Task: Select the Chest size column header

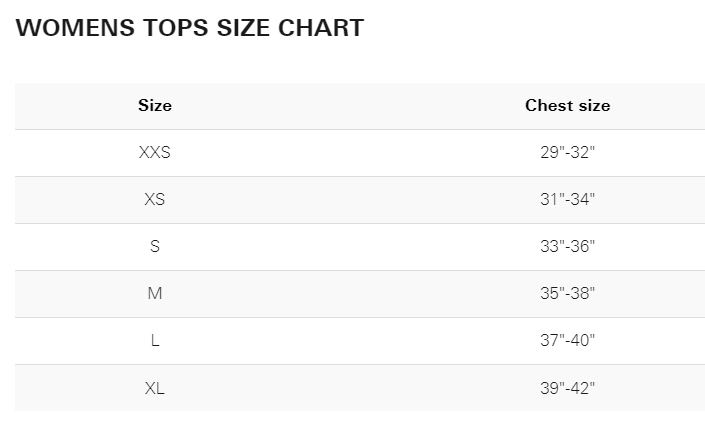Action: coord(567,105)
